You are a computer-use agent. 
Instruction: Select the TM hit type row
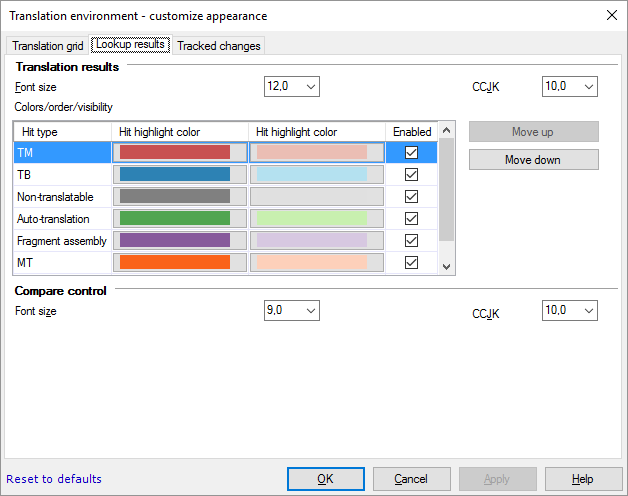62,152
